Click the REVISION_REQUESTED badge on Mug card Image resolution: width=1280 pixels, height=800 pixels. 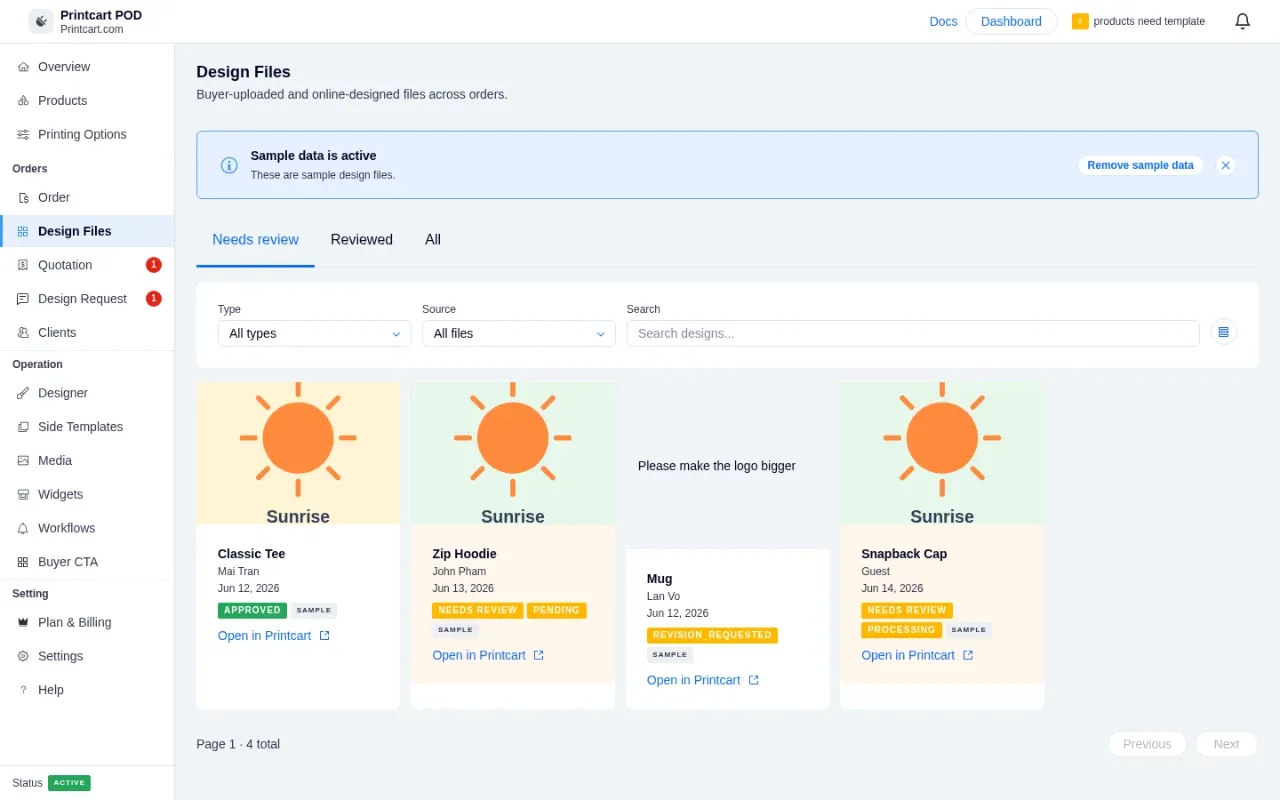712,635
